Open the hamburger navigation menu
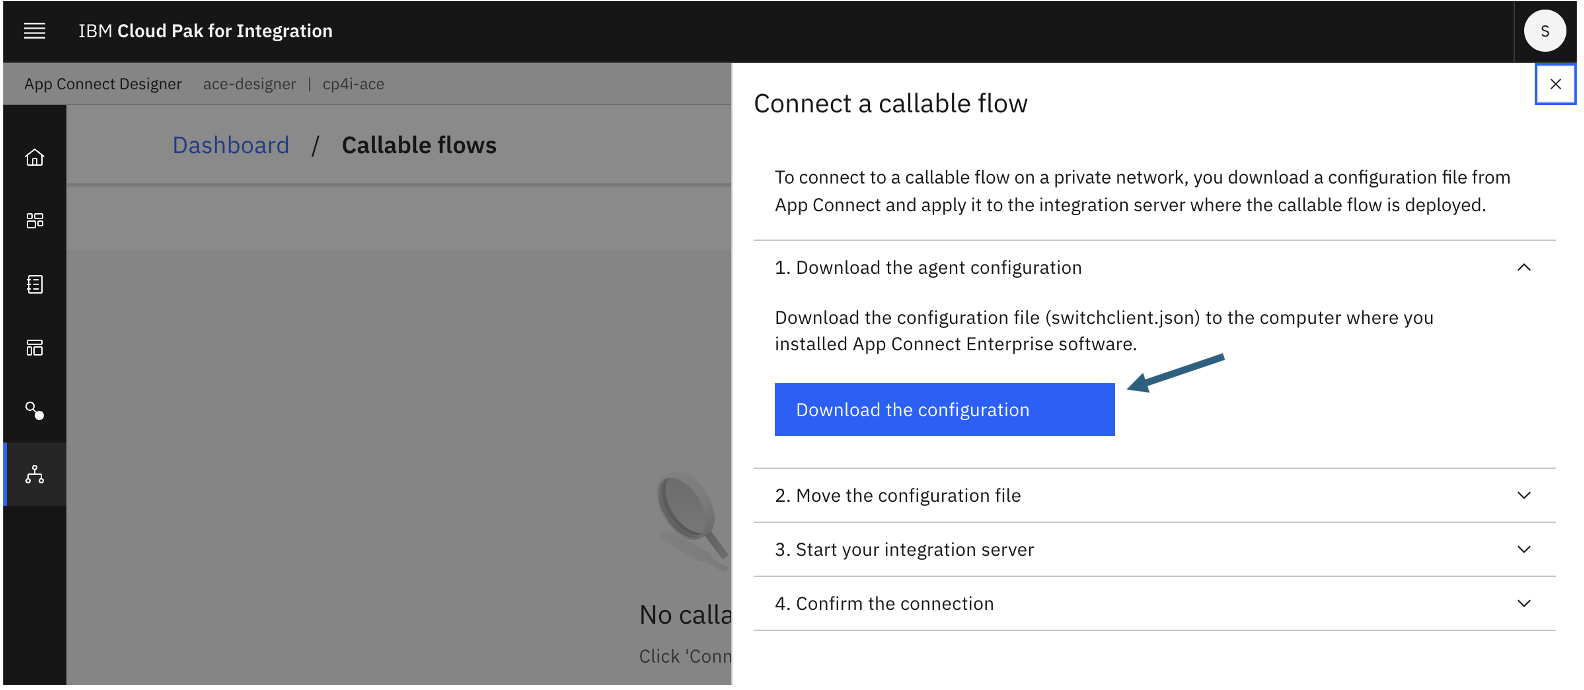The height and width of the screenshot is (690, 1584). point(34,31)
